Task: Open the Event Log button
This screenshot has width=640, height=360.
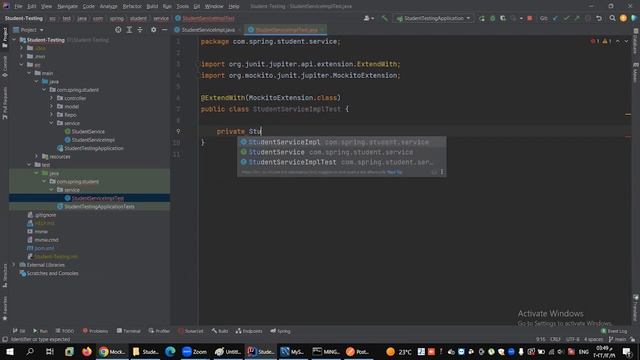Action: tap(614, 331)
